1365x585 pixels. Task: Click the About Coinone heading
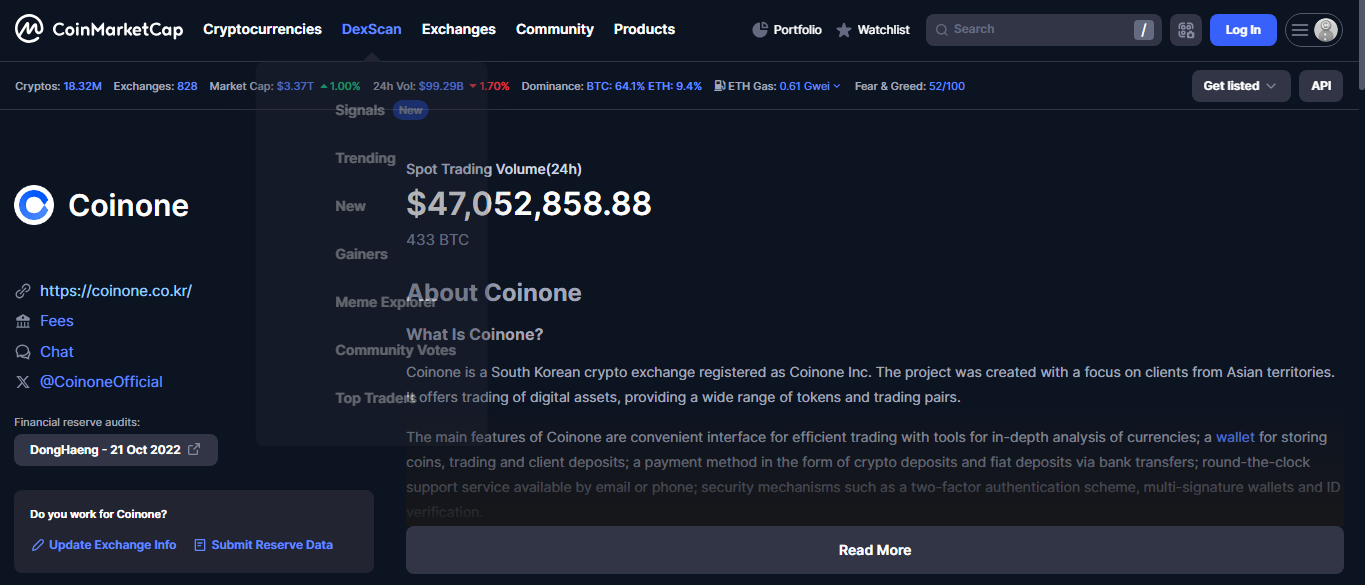coord(494,293)
